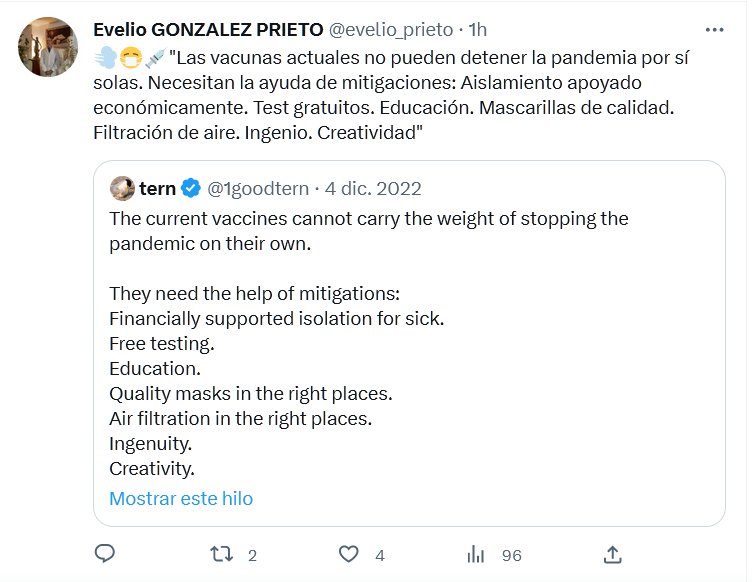Open the share tweet icon
Screen dimensions: 752x582
pyautogui.click(x=613, y=553)
